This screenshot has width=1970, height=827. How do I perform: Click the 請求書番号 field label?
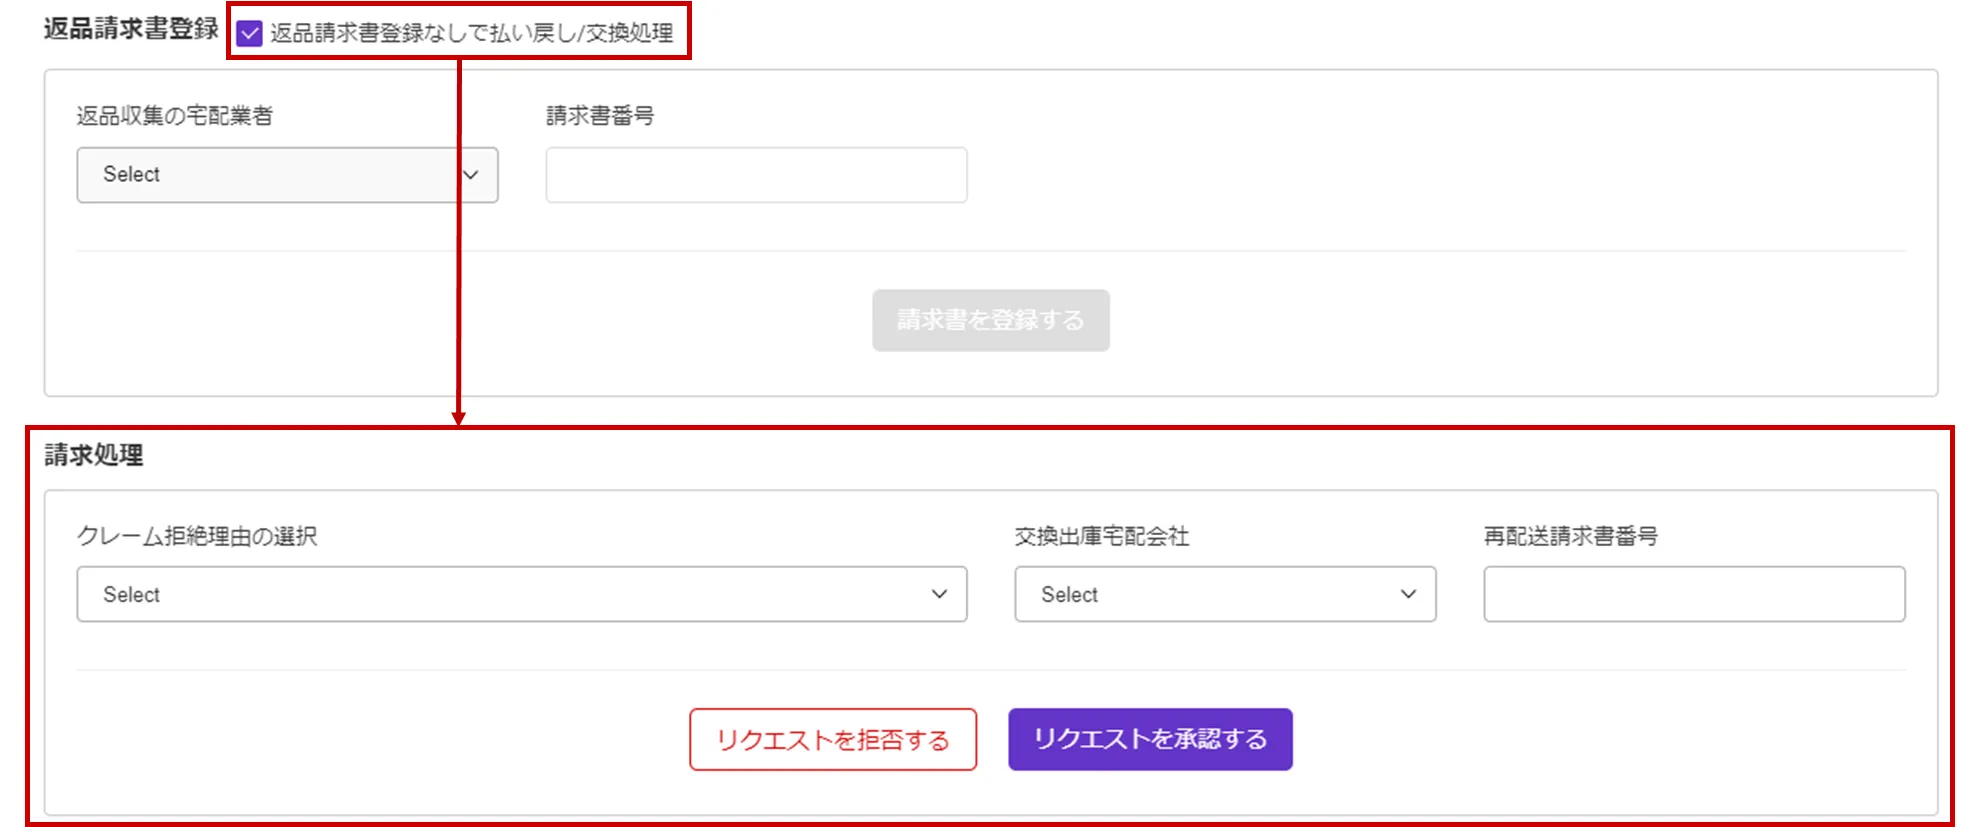[600, 116]
